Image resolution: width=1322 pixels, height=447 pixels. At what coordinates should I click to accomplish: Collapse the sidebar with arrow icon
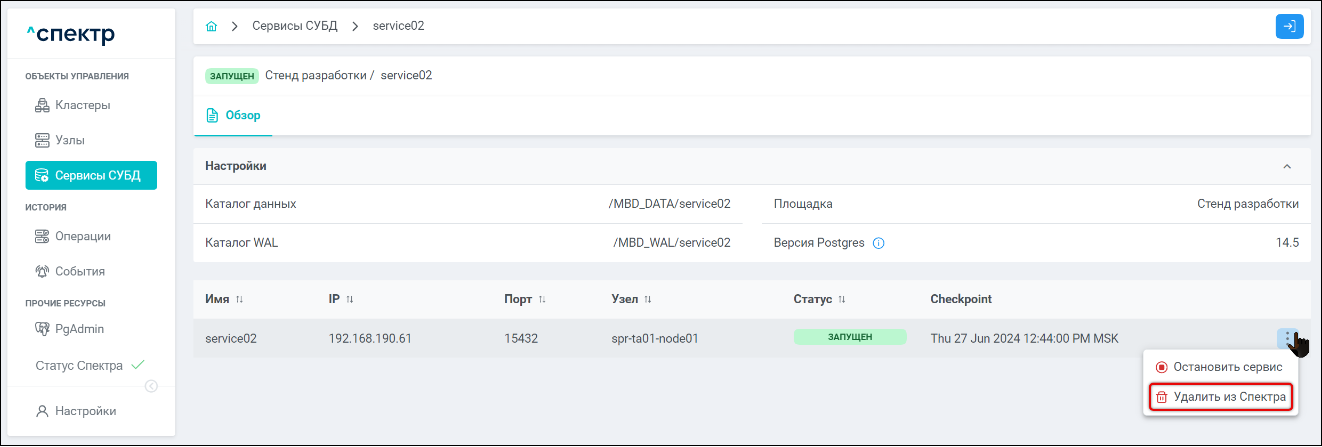151,386
